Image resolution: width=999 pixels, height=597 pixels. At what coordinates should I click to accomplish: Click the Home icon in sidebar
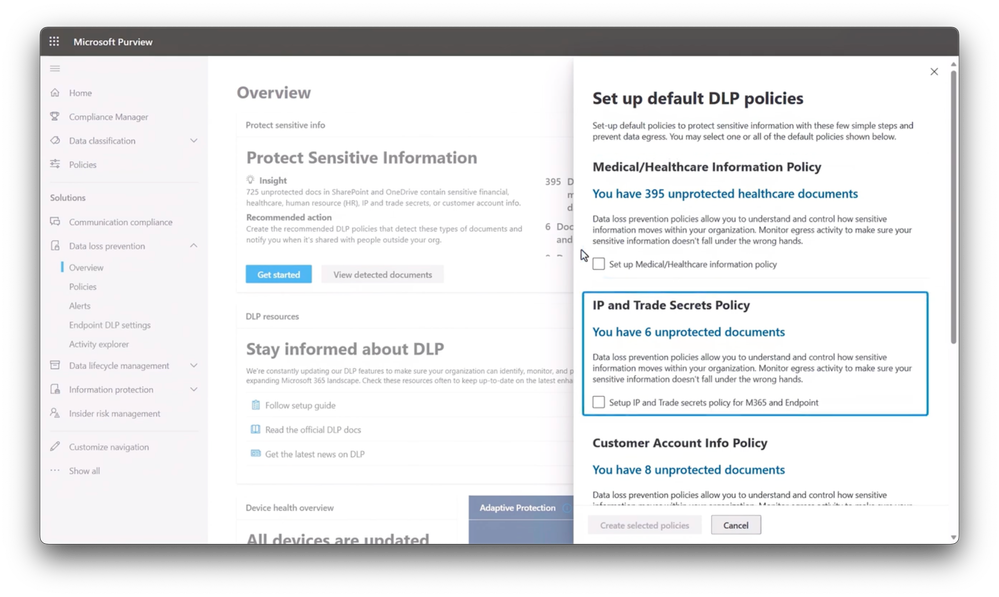[55, 92]
